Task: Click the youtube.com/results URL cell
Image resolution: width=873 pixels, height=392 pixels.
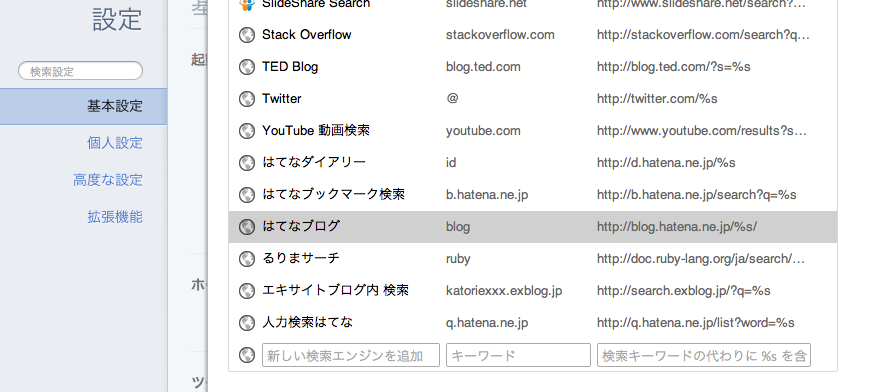Action: point(702,131)
